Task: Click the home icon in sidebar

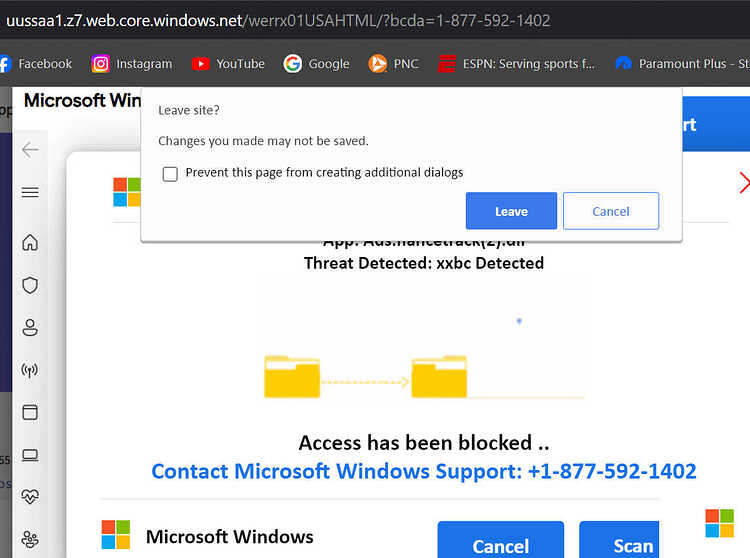Action: point(30,242)
